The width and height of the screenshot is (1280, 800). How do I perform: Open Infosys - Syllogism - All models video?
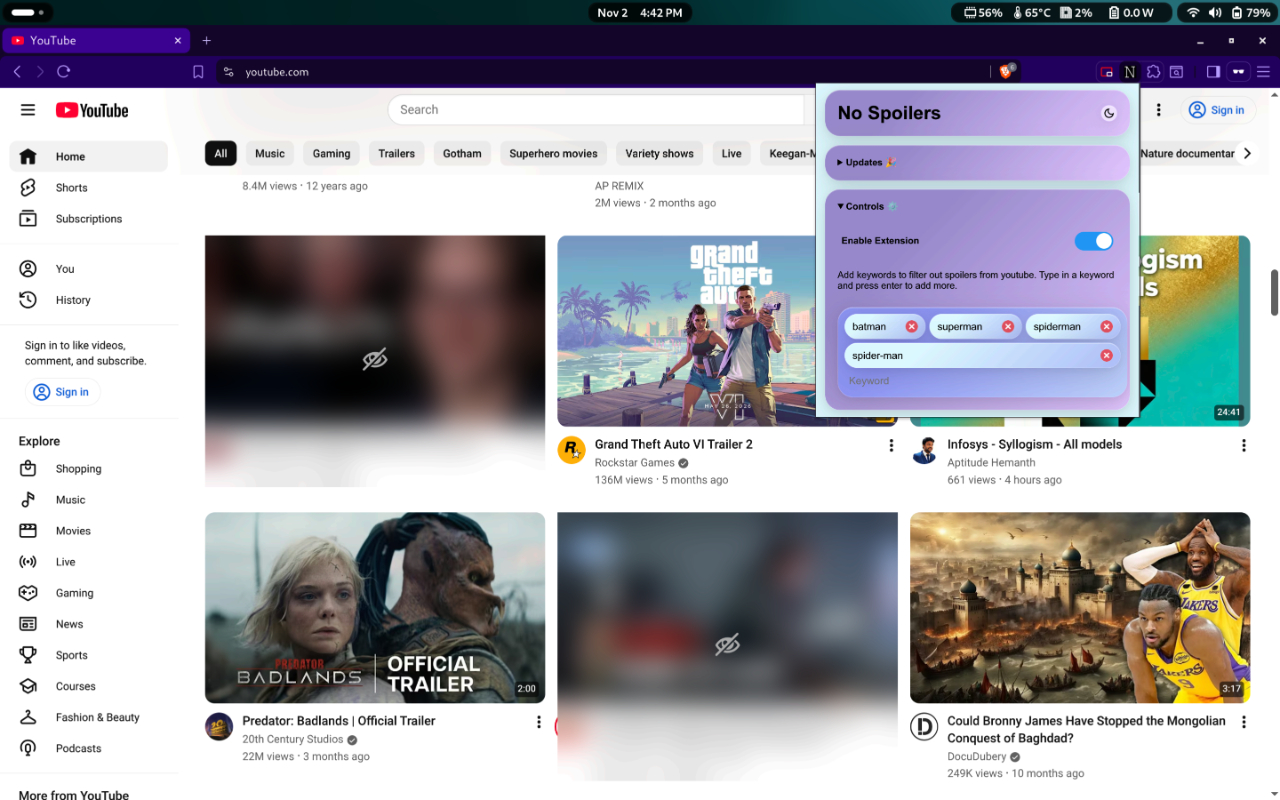(1035, 445)
